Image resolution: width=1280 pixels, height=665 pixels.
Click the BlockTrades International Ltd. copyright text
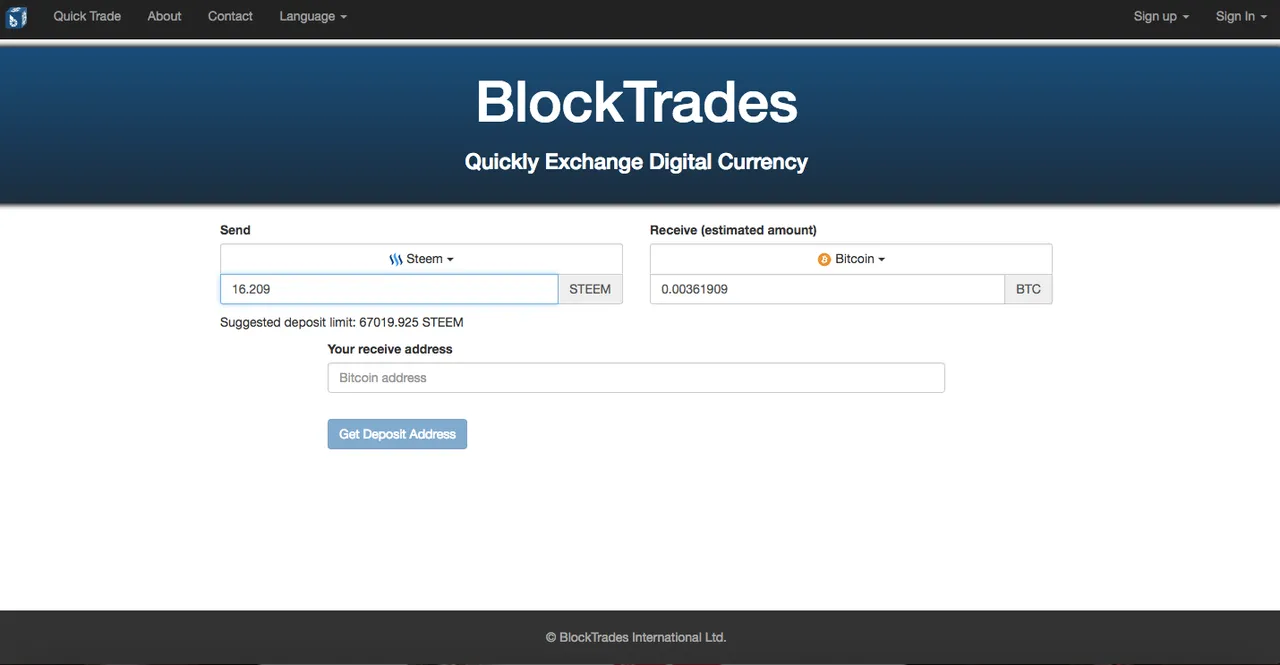coord(636,637)
